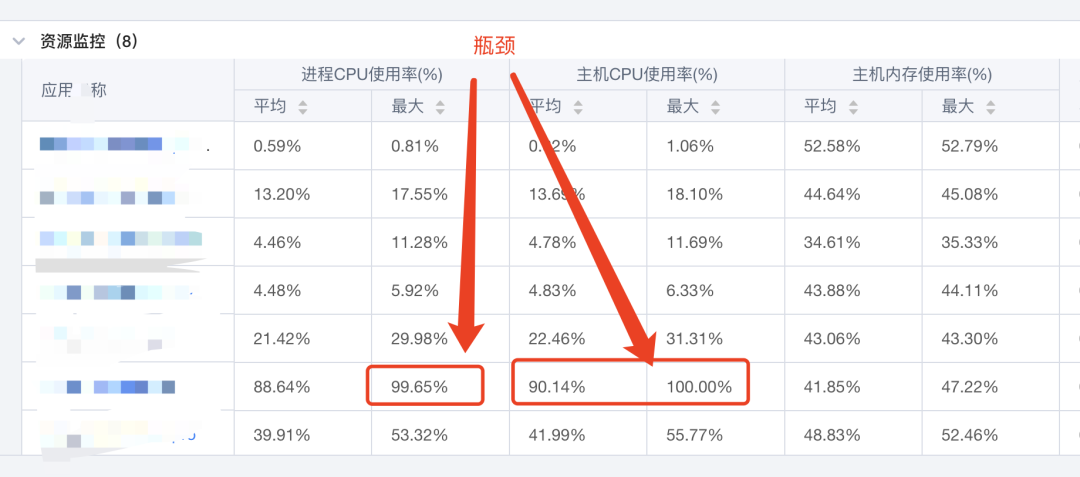Select the 100.00% host CPU max cell
The image size is (1080, 477).
pyautogui.click(x=698, y=387)
